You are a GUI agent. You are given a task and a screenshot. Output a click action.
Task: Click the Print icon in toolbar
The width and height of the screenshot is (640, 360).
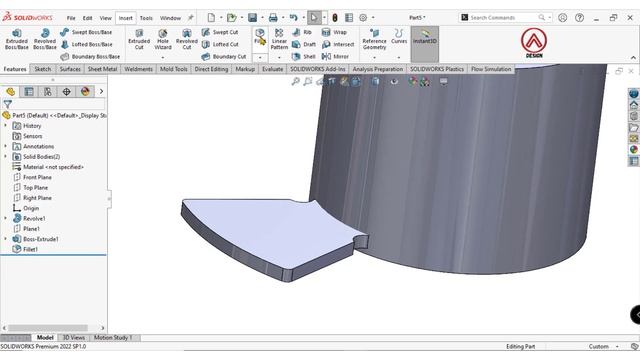[273, 18]
